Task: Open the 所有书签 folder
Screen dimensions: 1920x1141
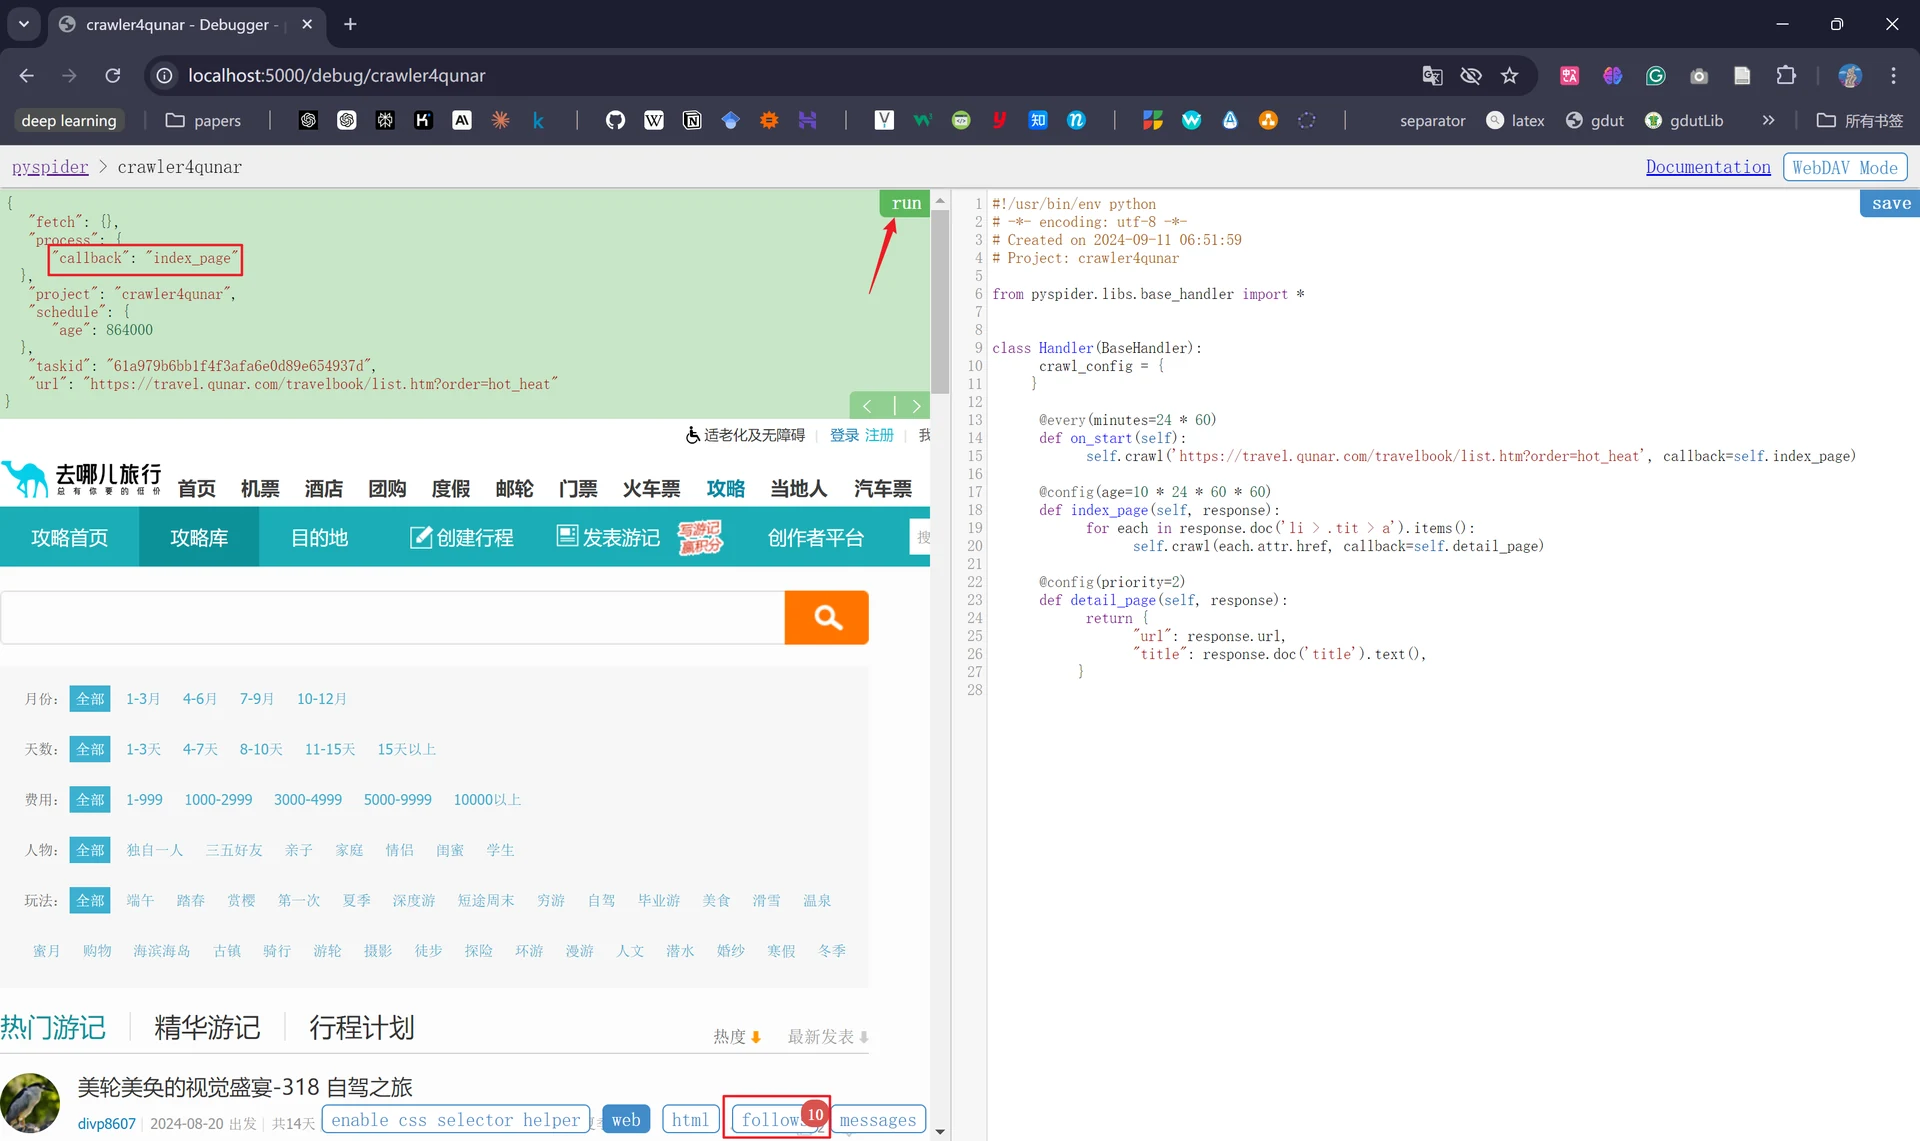Action: (x=1860, y=120)
